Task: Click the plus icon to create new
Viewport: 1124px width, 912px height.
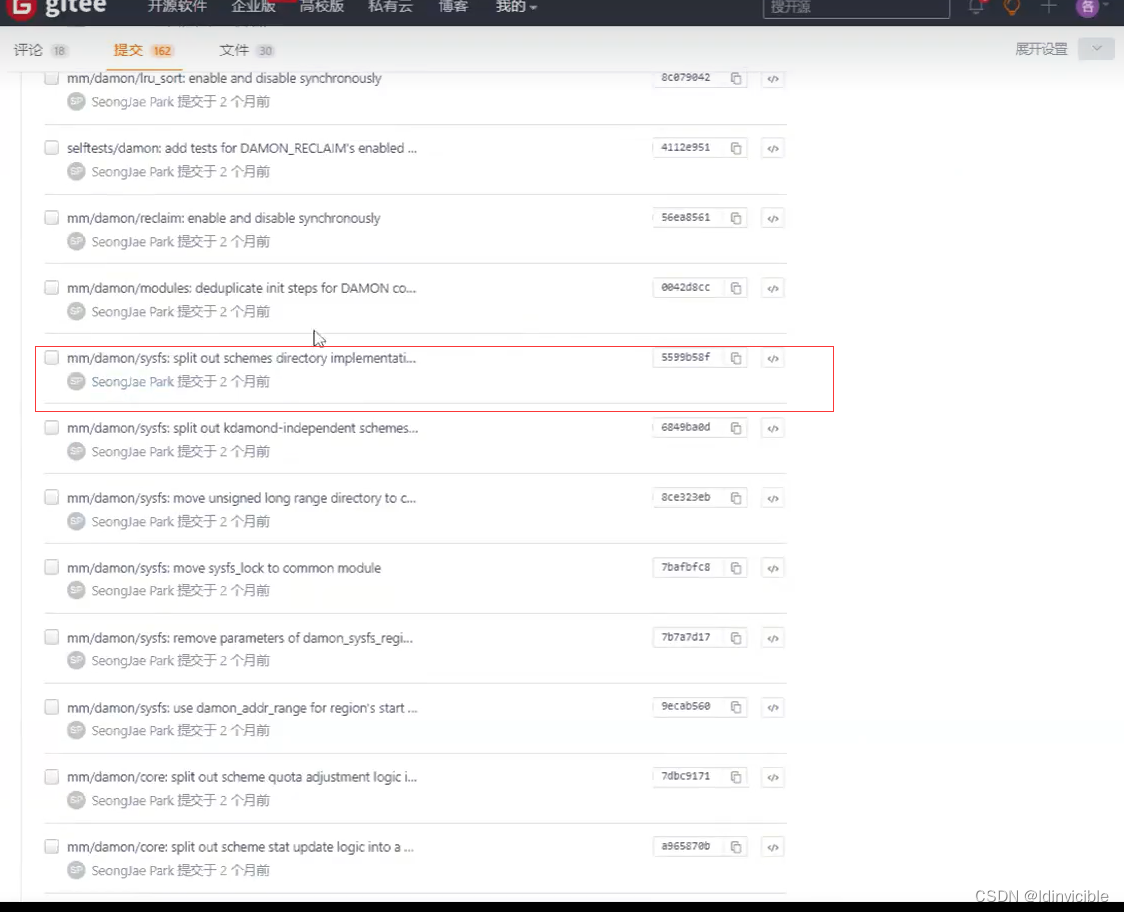Action: pyautogui.click(x=1048, y=8)
